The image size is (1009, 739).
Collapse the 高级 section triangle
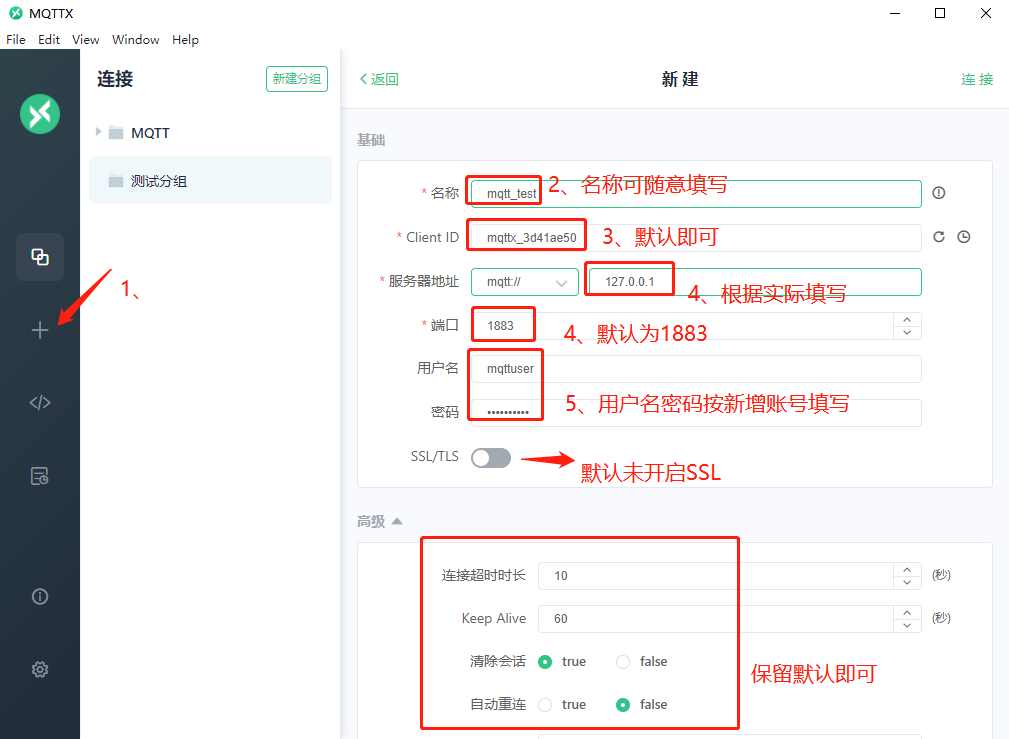[397, 521]
